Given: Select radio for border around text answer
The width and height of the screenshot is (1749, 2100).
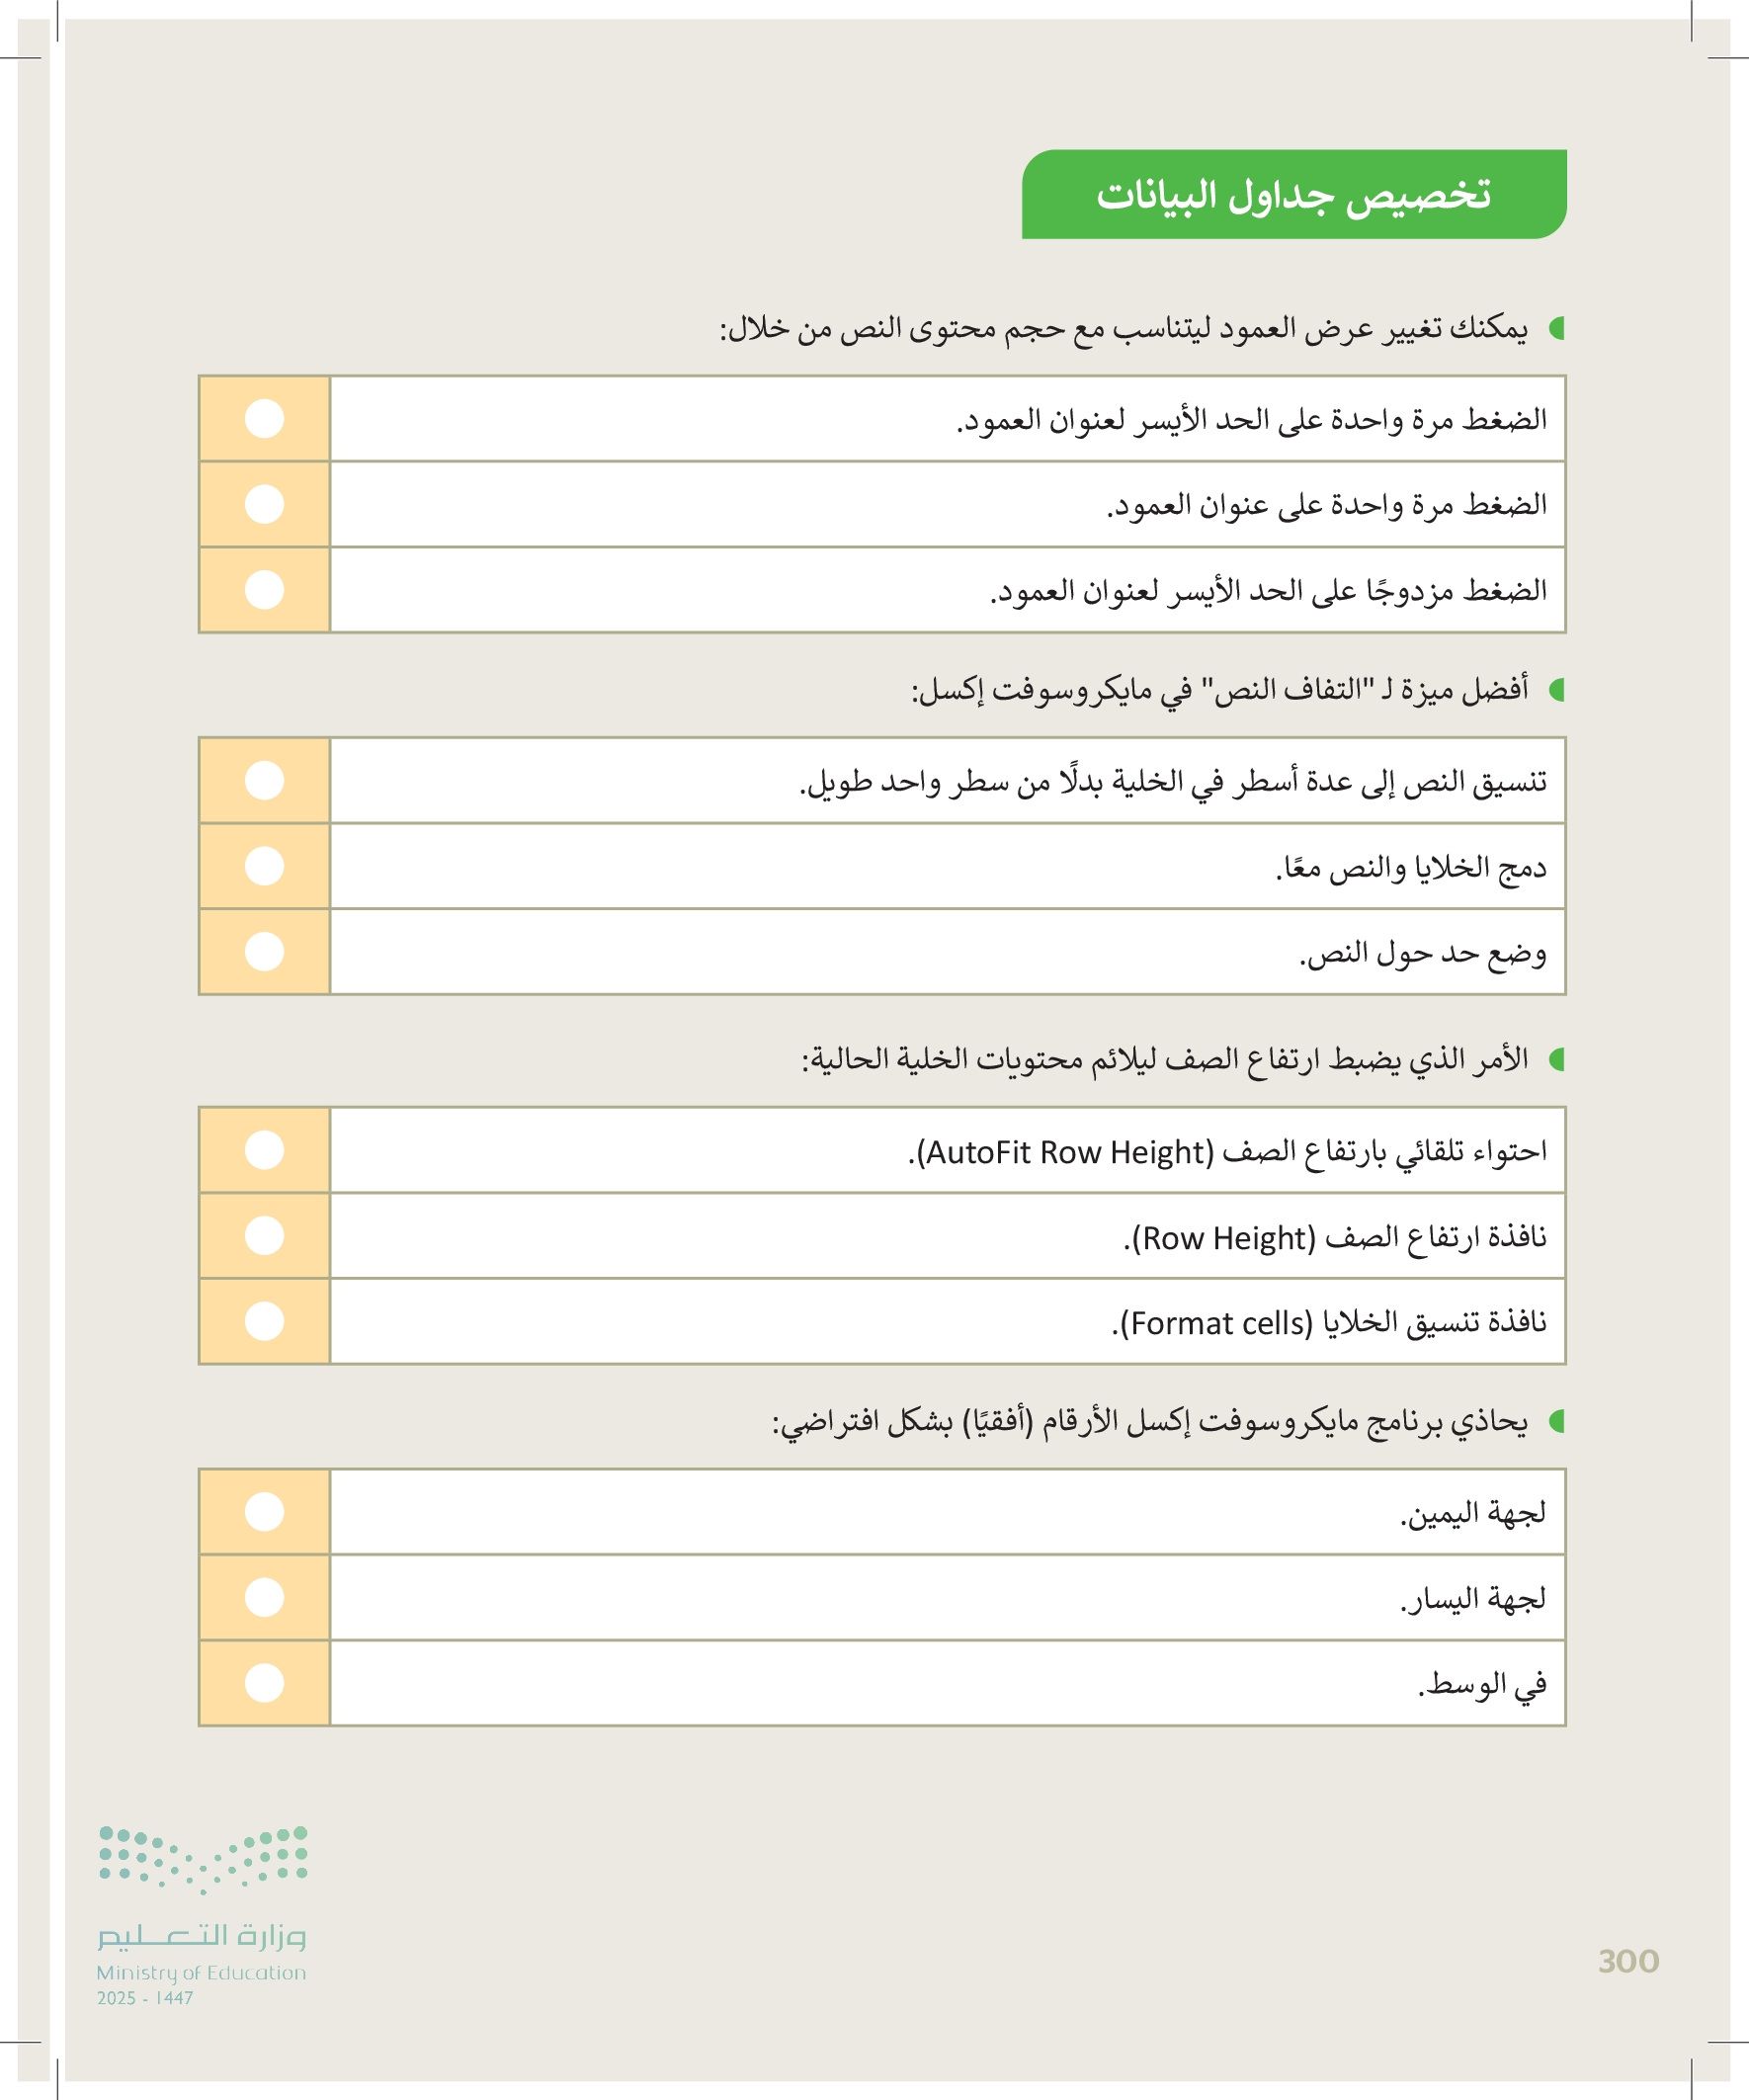Looking at the screenshot, I should (264, 951).
